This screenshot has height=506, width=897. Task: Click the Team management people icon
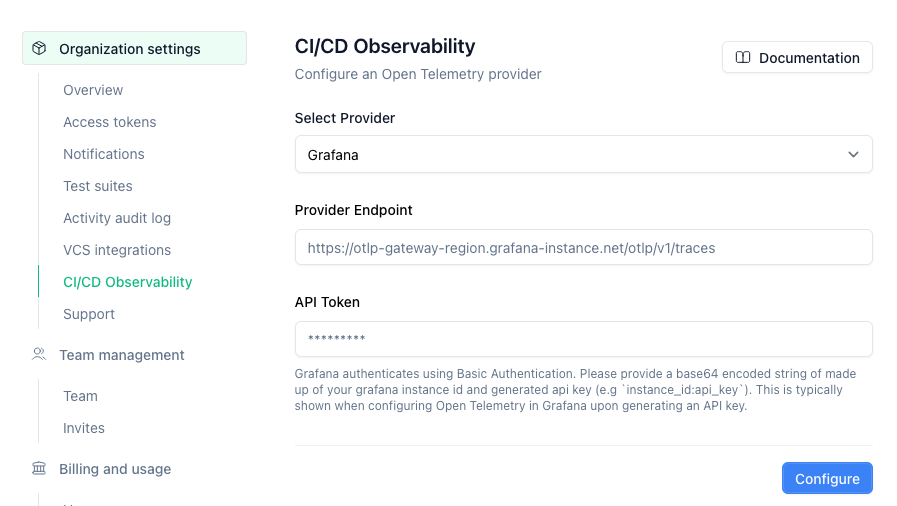click(39, 355)
